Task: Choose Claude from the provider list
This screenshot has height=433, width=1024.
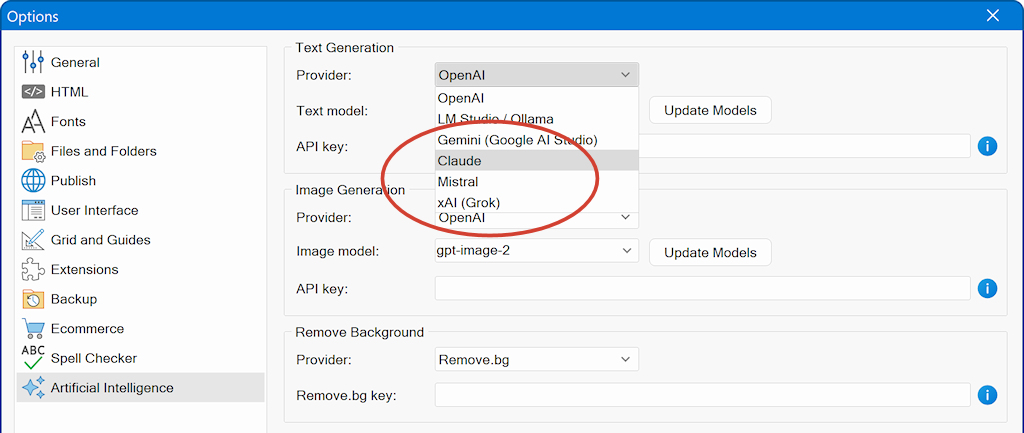Action: click(537, 161)
